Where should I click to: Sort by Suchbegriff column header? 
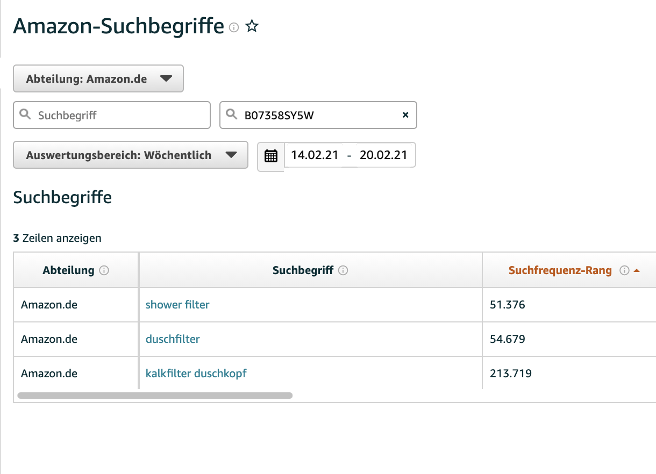(x=303, y=270)
